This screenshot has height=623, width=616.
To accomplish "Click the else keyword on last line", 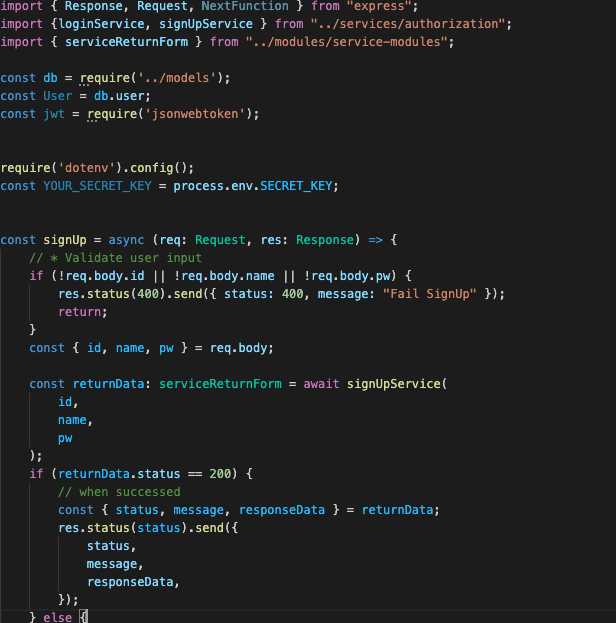I will [58, 617].
